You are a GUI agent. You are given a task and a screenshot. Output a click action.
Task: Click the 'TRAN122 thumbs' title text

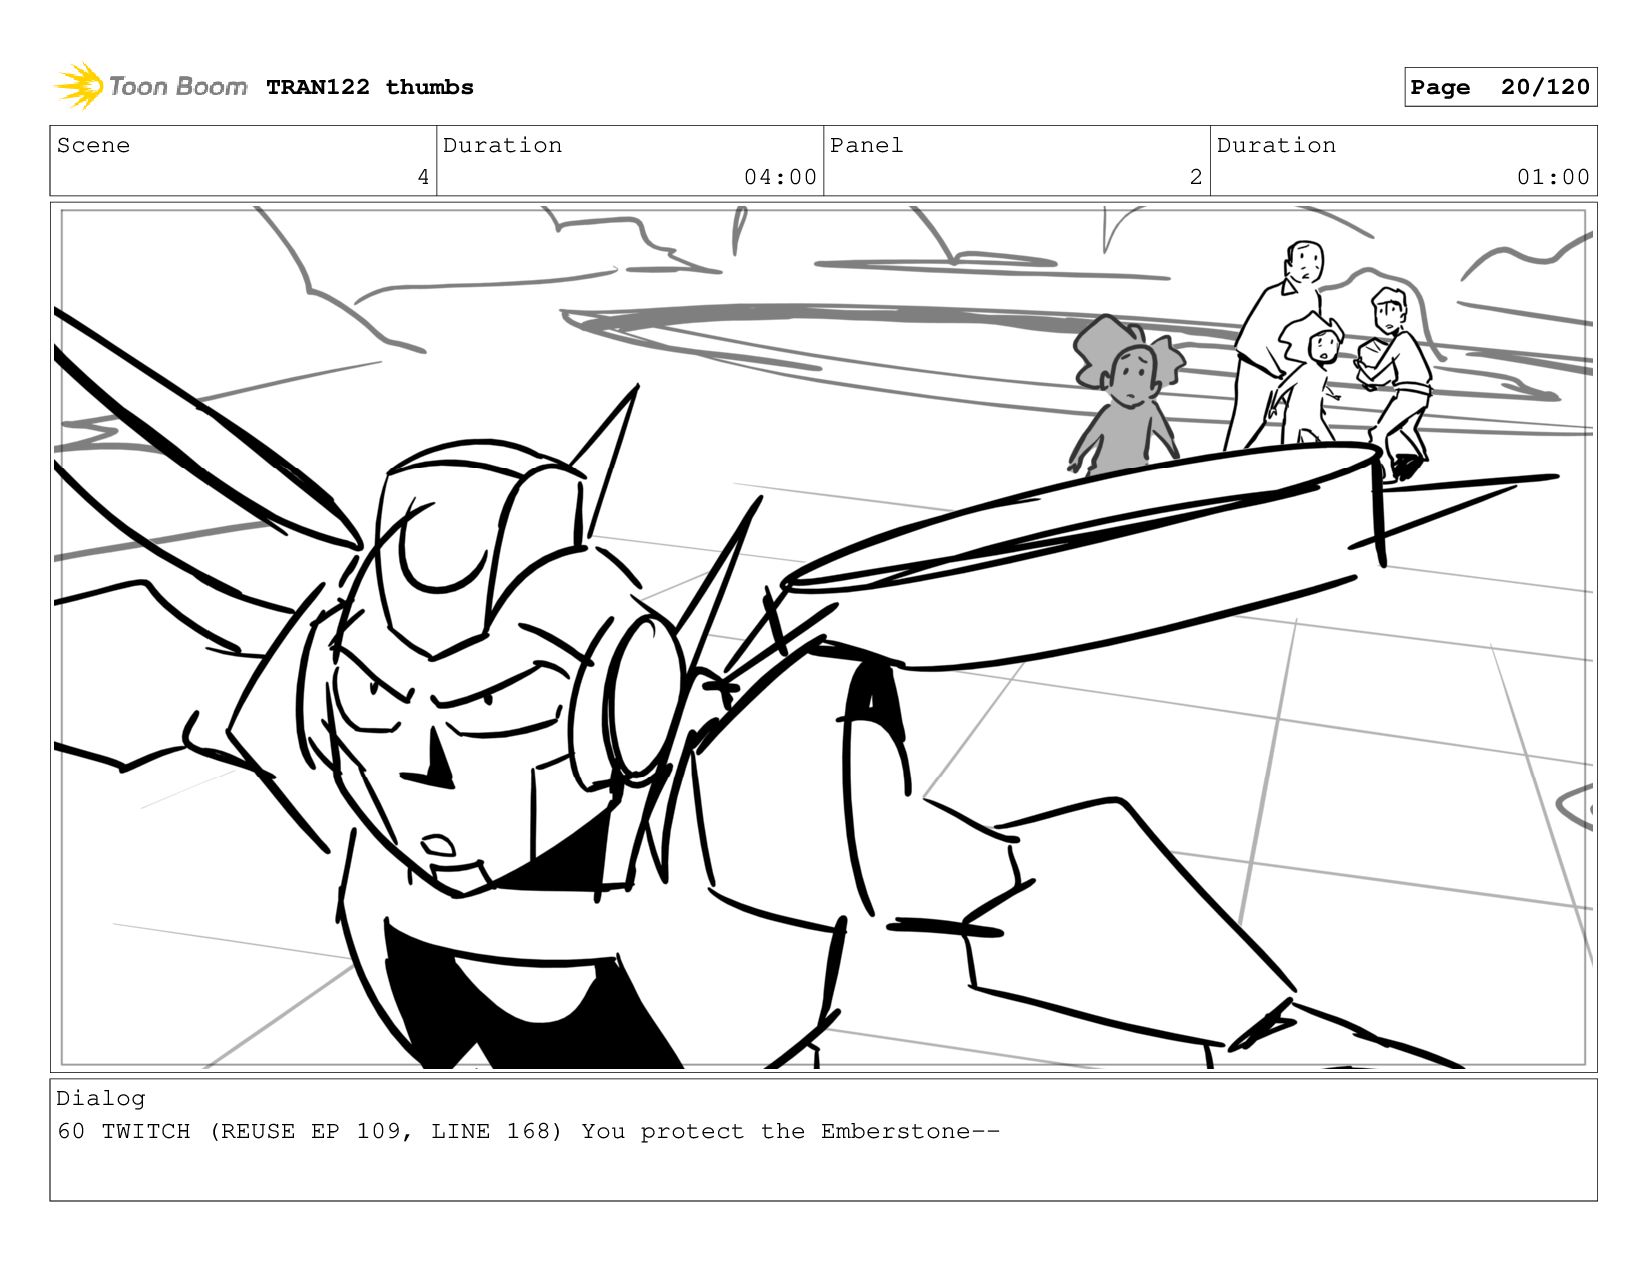pyautogui.click(x=370, y=87)
